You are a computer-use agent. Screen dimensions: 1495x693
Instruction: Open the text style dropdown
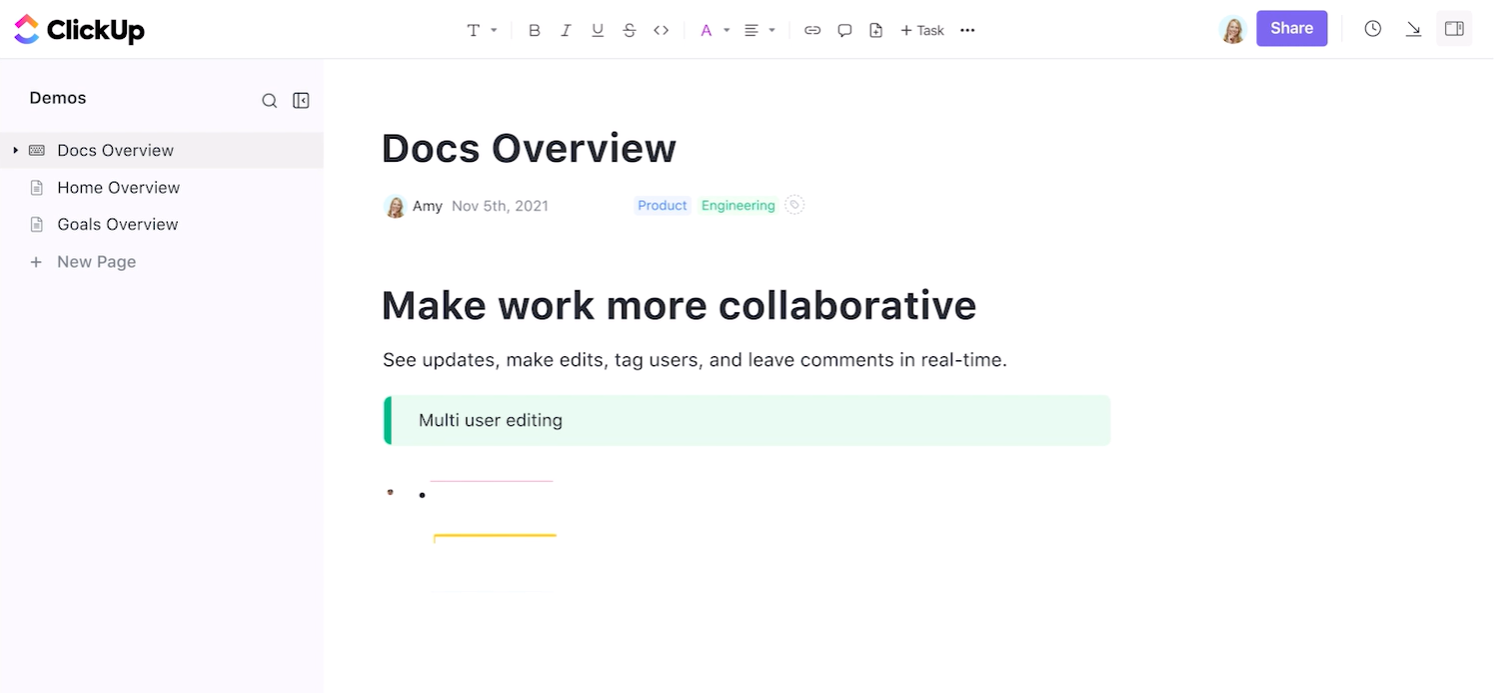tap(481, 30)
